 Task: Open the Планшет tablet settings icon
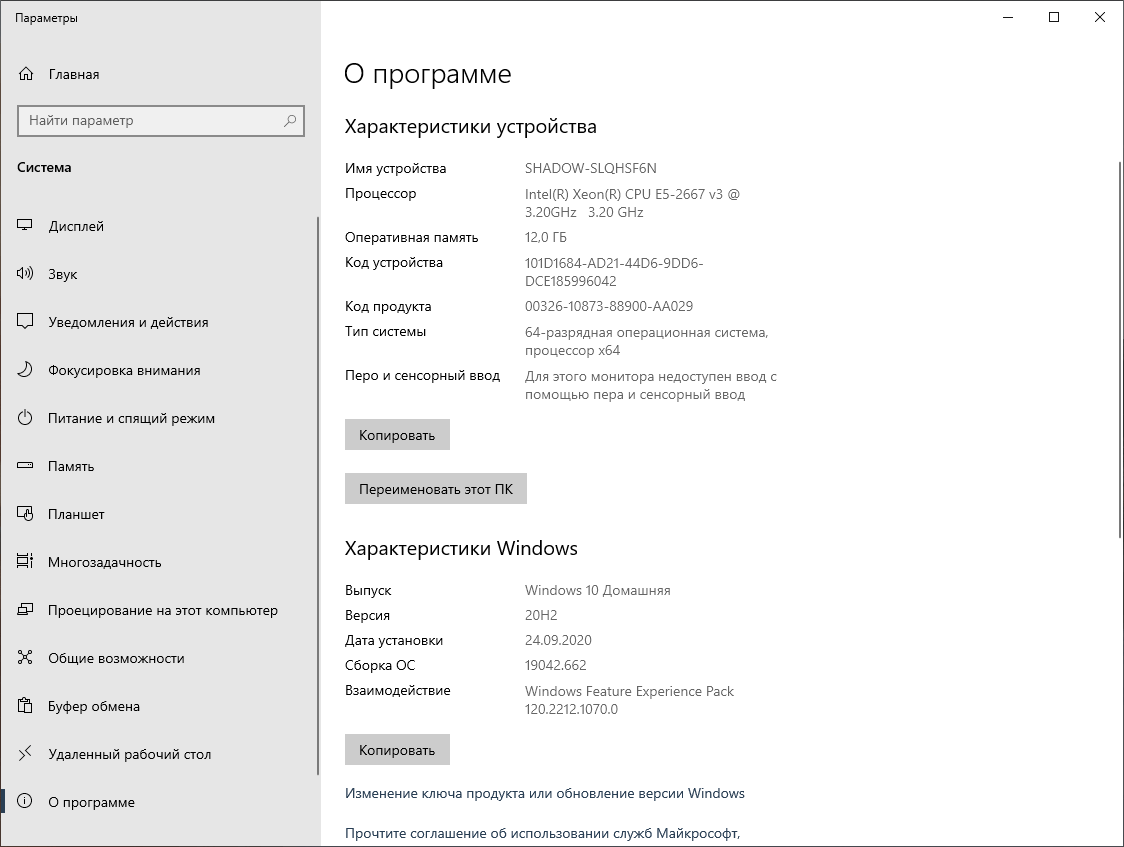(25, 514)
